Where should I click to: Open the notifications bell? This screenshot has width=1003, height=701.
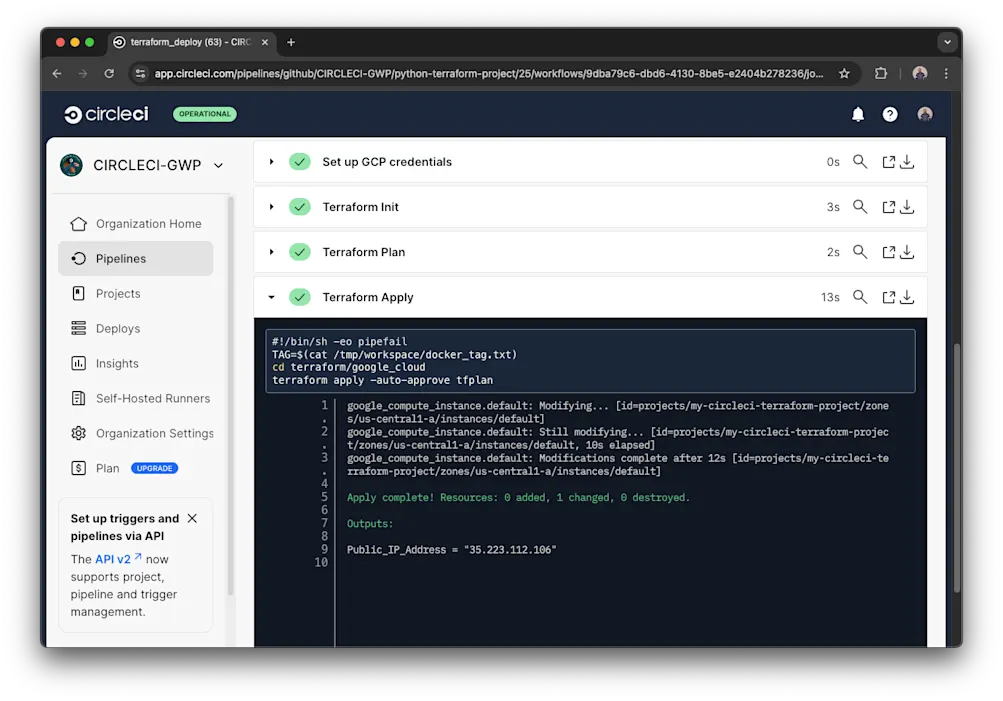pyautogui.click(x=857, y=113)
